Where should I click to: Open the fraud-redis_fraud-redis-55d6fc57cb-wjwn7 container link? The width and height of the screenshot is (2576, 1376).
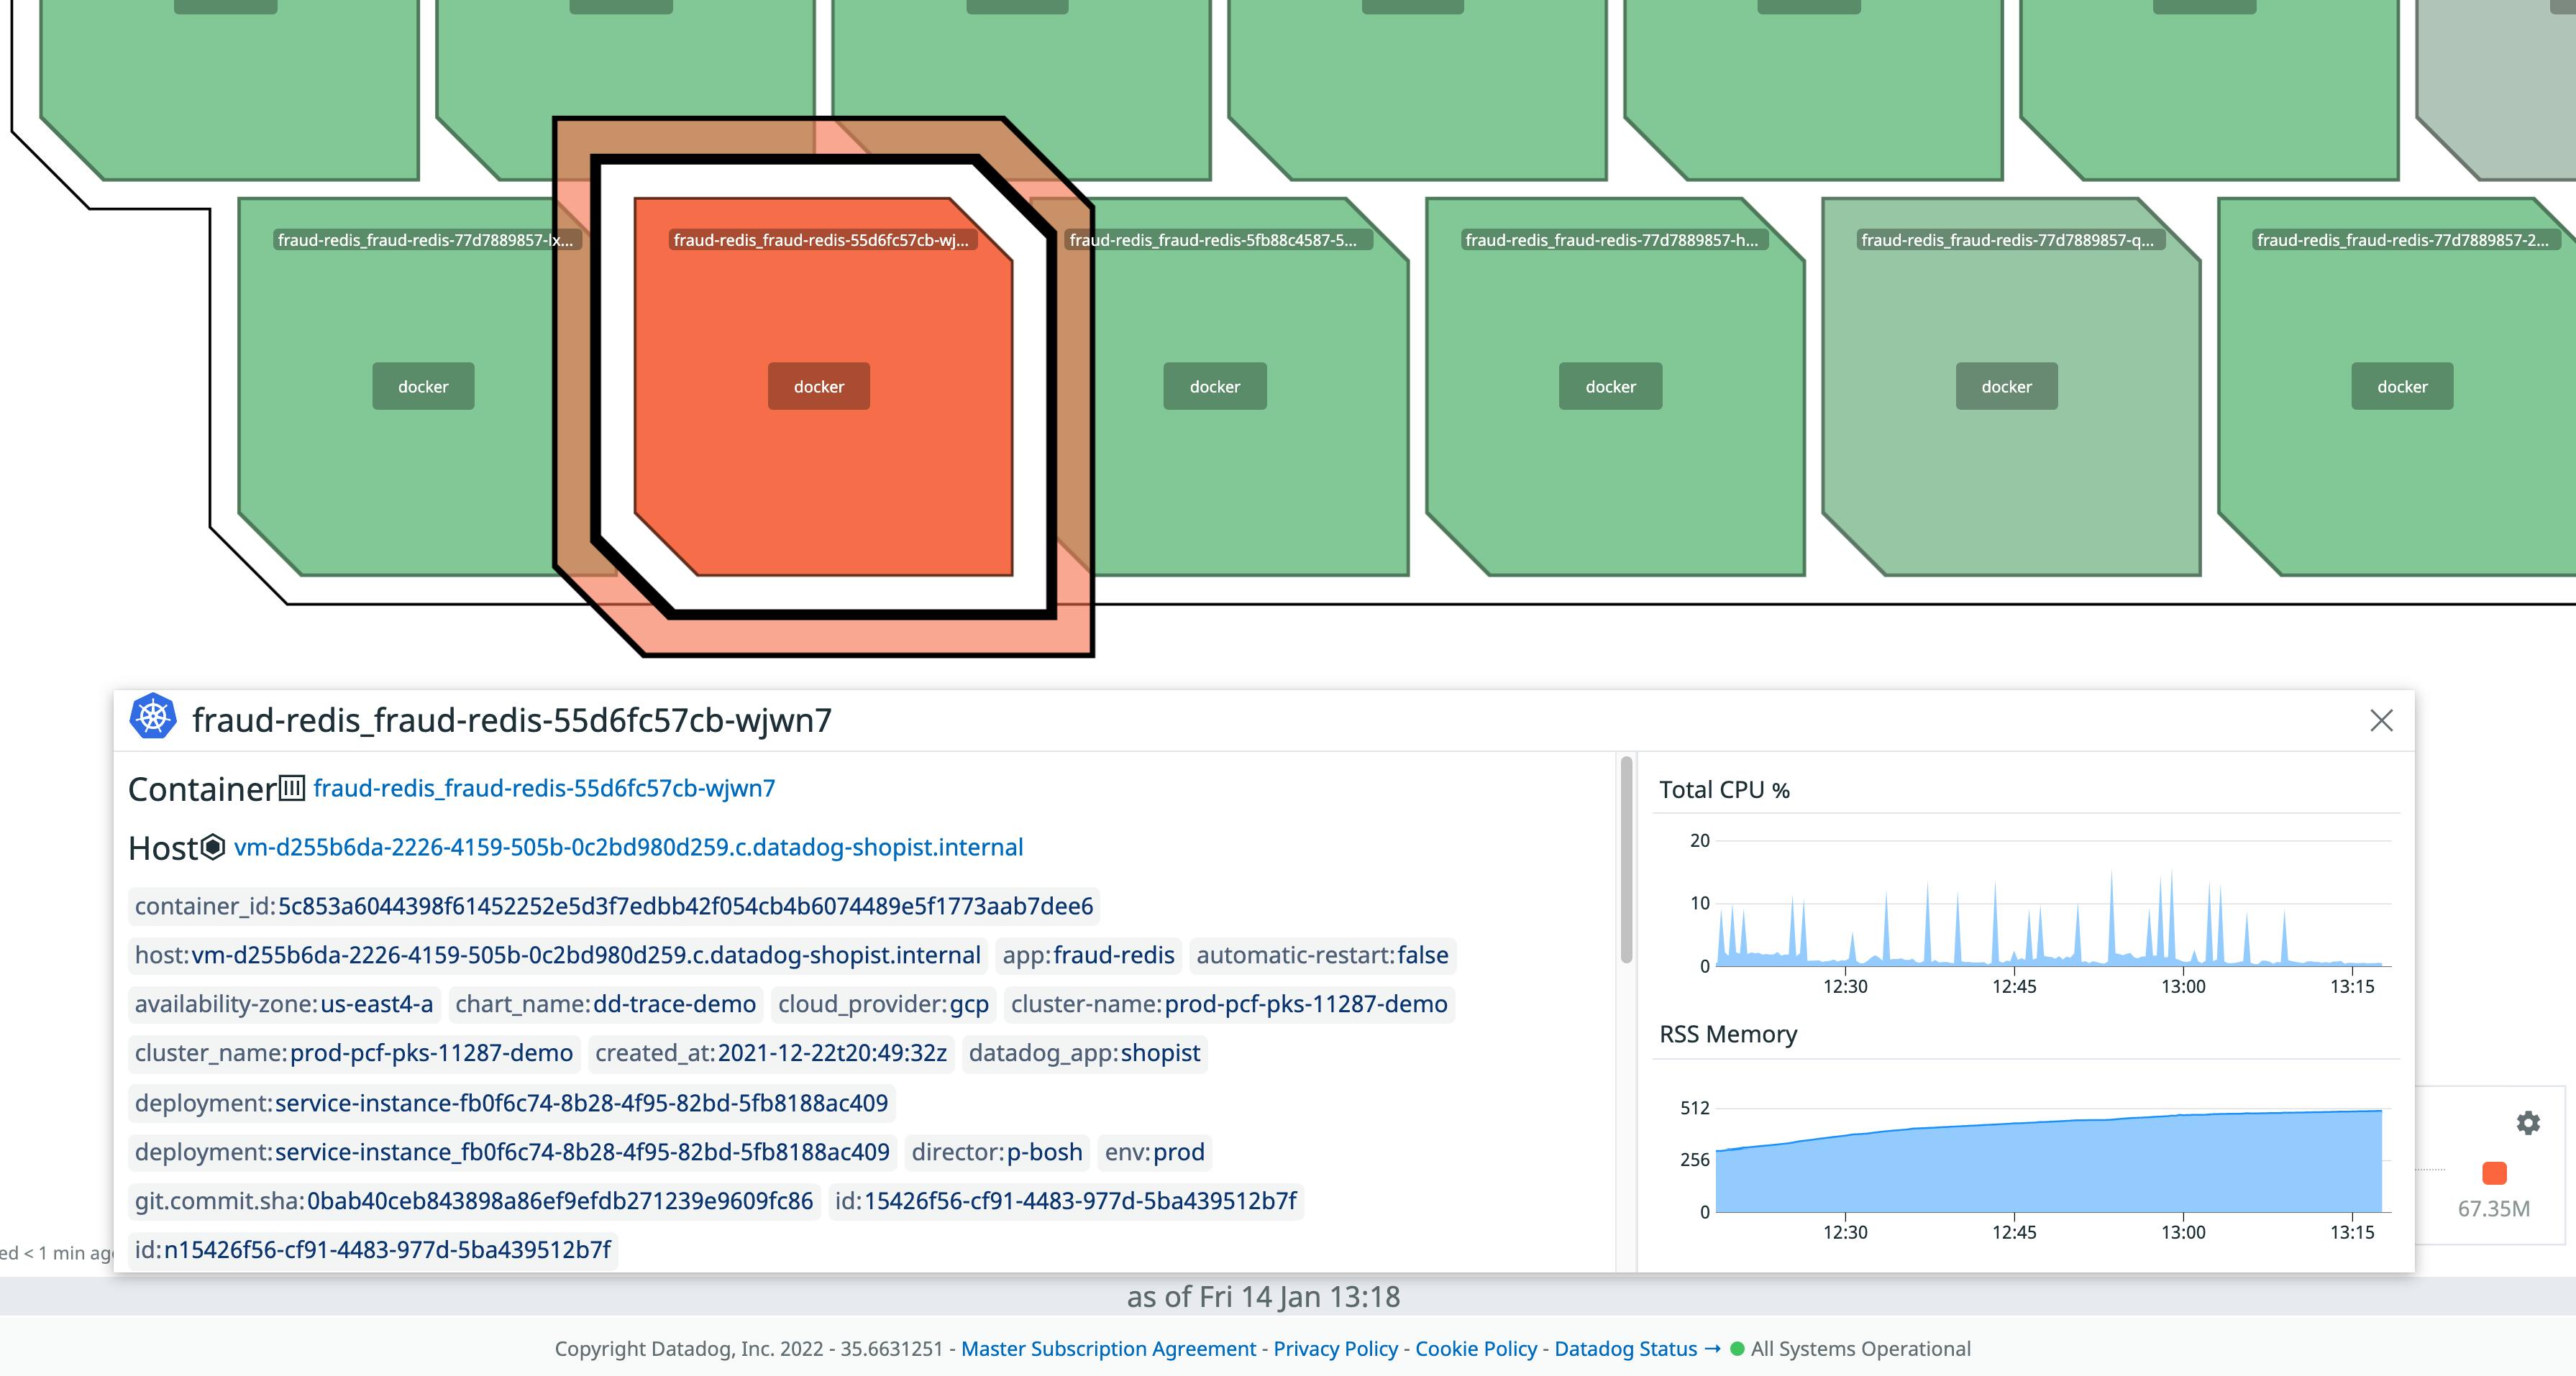click(x=545, y=787)
